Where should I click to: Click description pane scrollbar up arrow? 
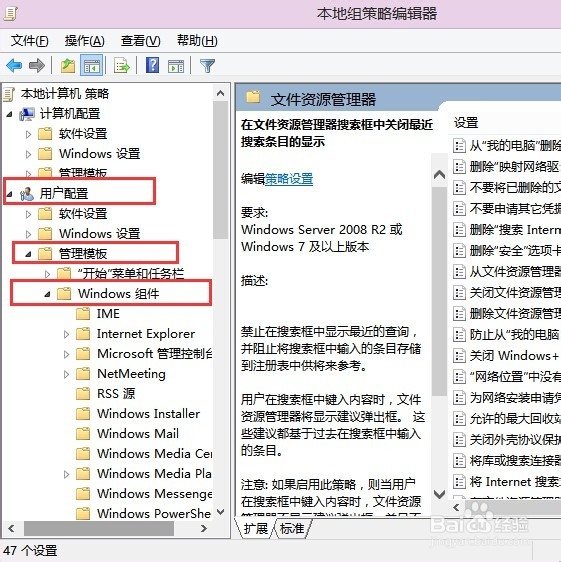pyautogui.click(x=439, y=175)
